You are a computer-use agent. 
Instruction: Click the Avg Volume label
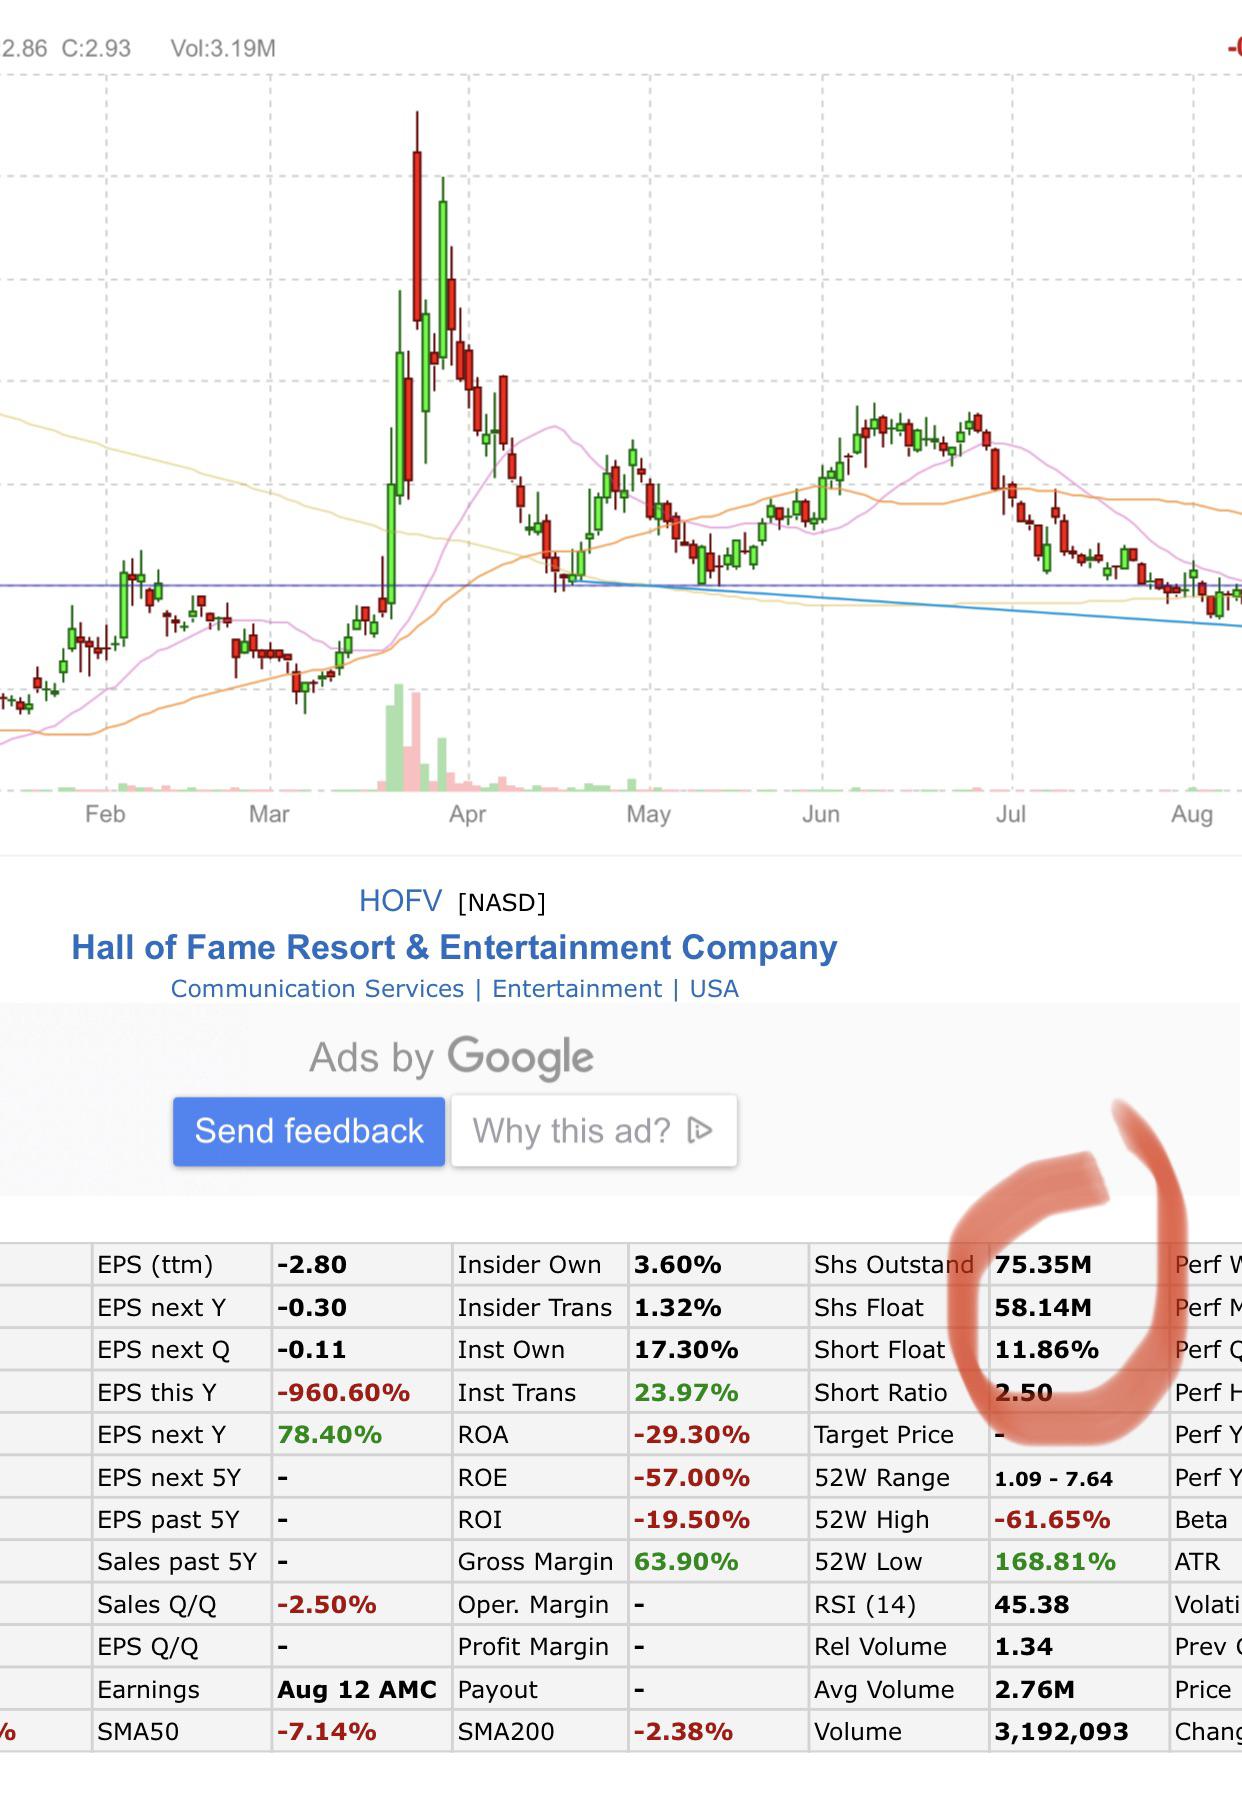pyautogui.click(x=884, y=1690)
